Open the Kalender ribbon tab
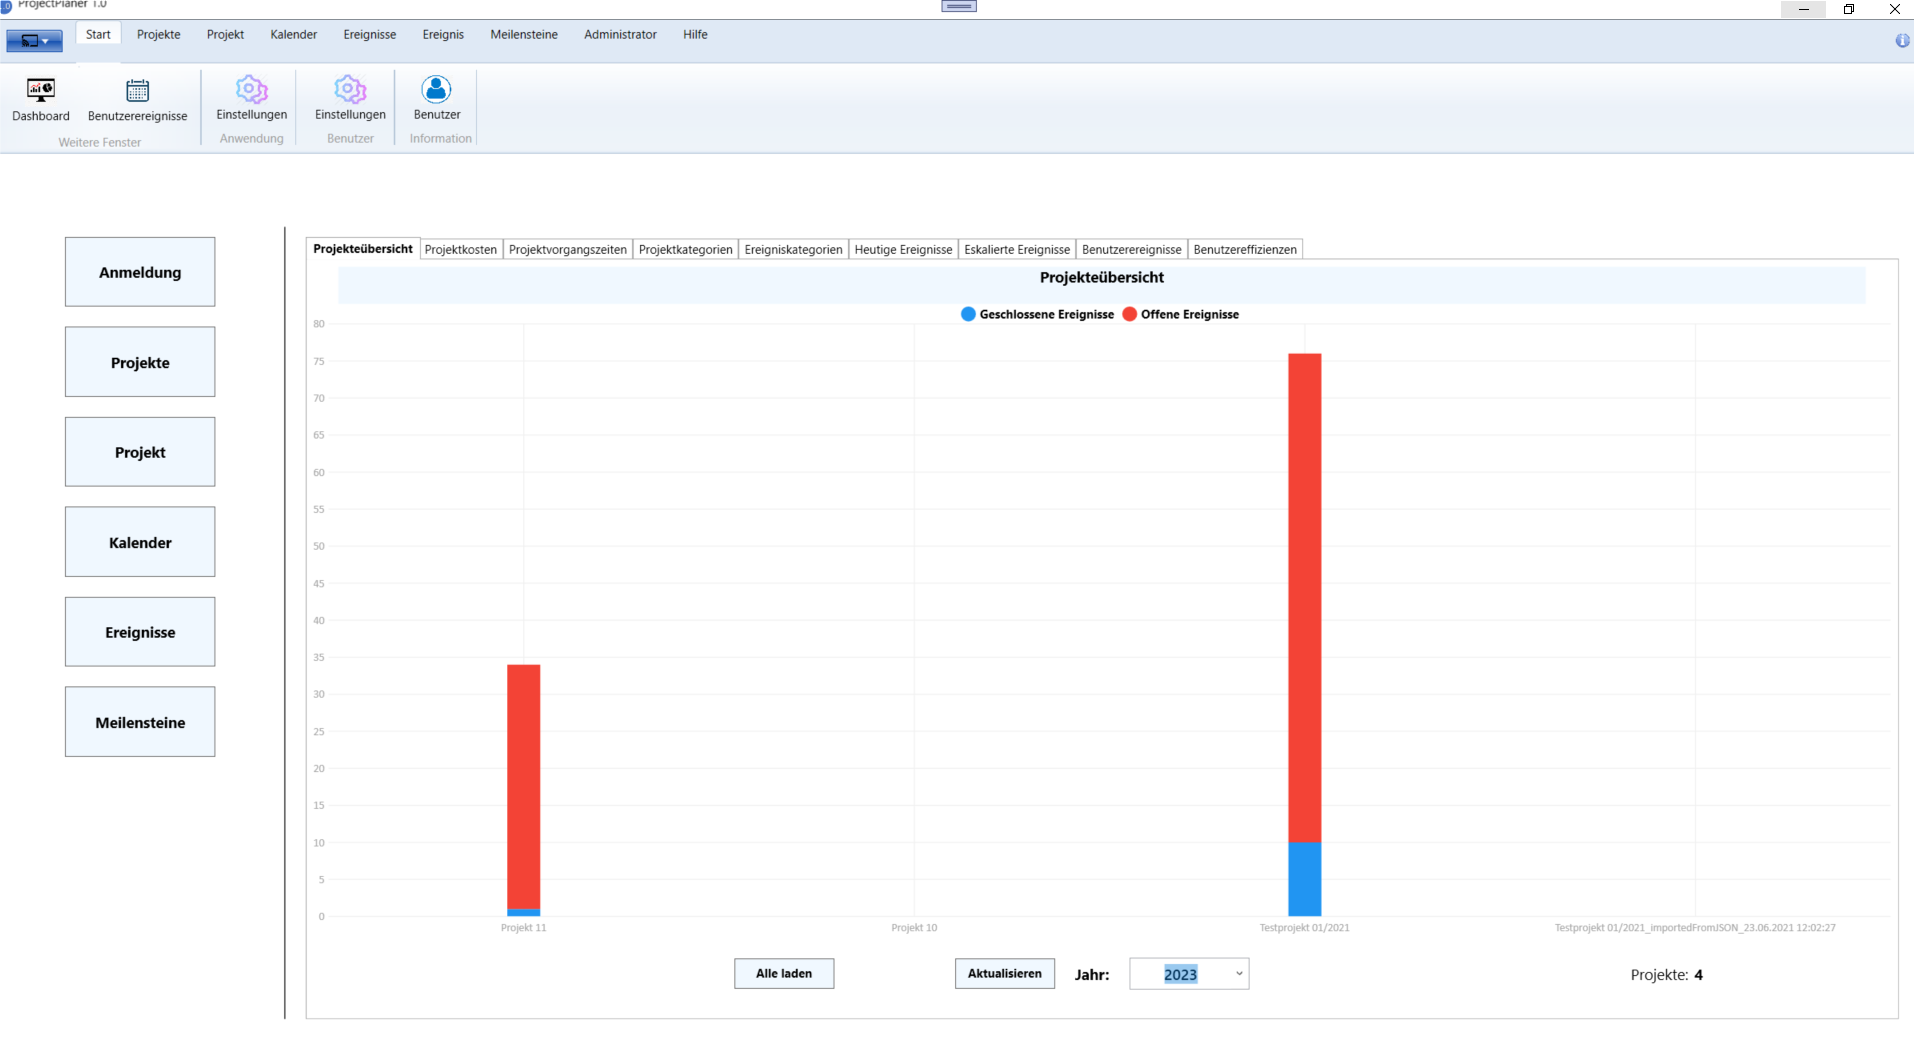The image size is (1914, 1039). 294,34
